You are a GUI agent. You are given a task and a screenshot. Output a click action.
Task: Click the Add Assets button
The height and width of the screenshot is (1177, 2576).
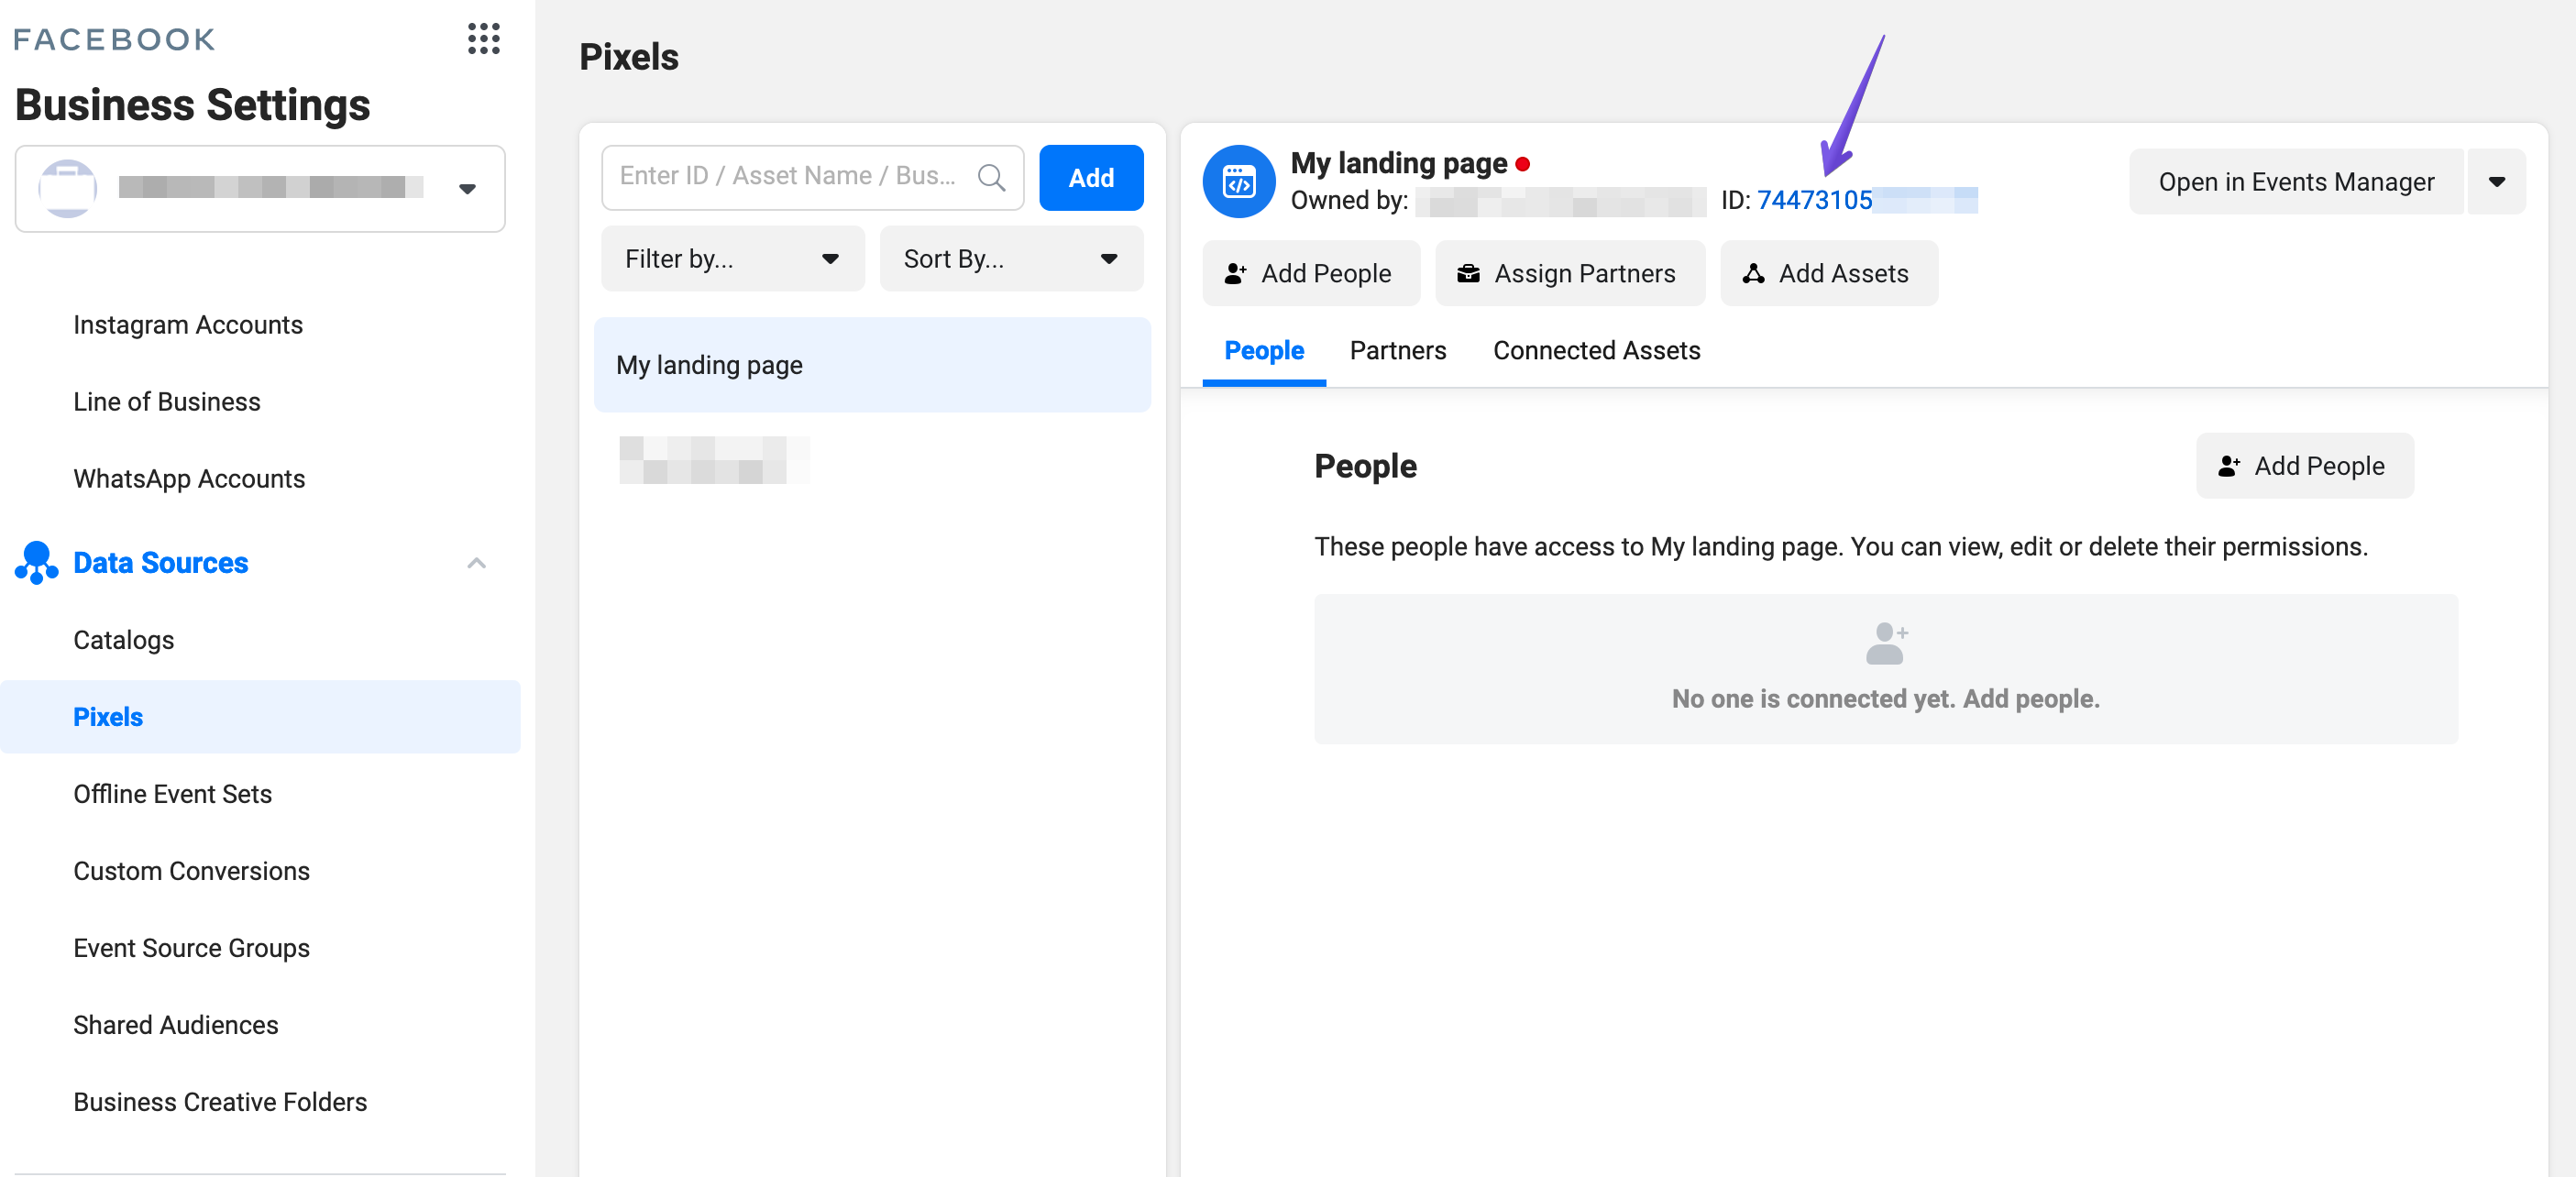[x=1828, y=273]
